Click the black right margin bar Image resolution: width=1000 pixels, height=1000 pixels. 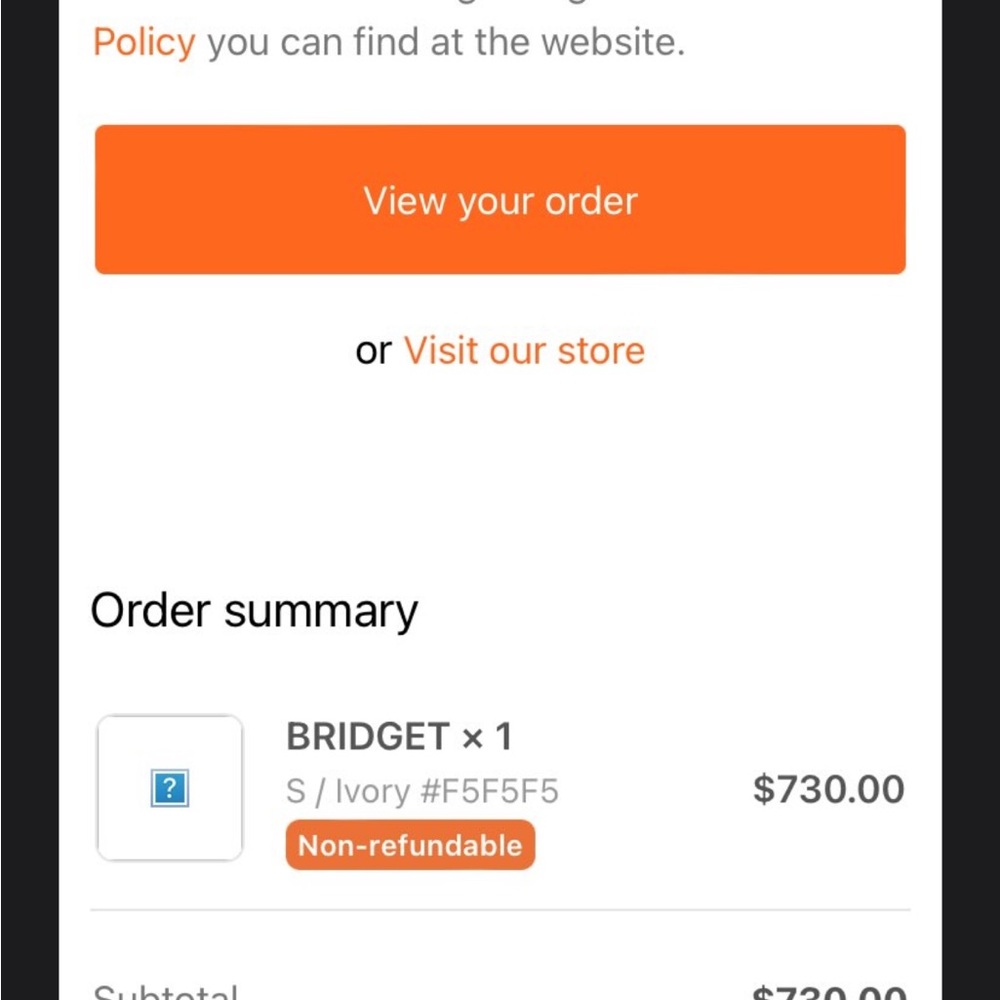click(971, 500)
